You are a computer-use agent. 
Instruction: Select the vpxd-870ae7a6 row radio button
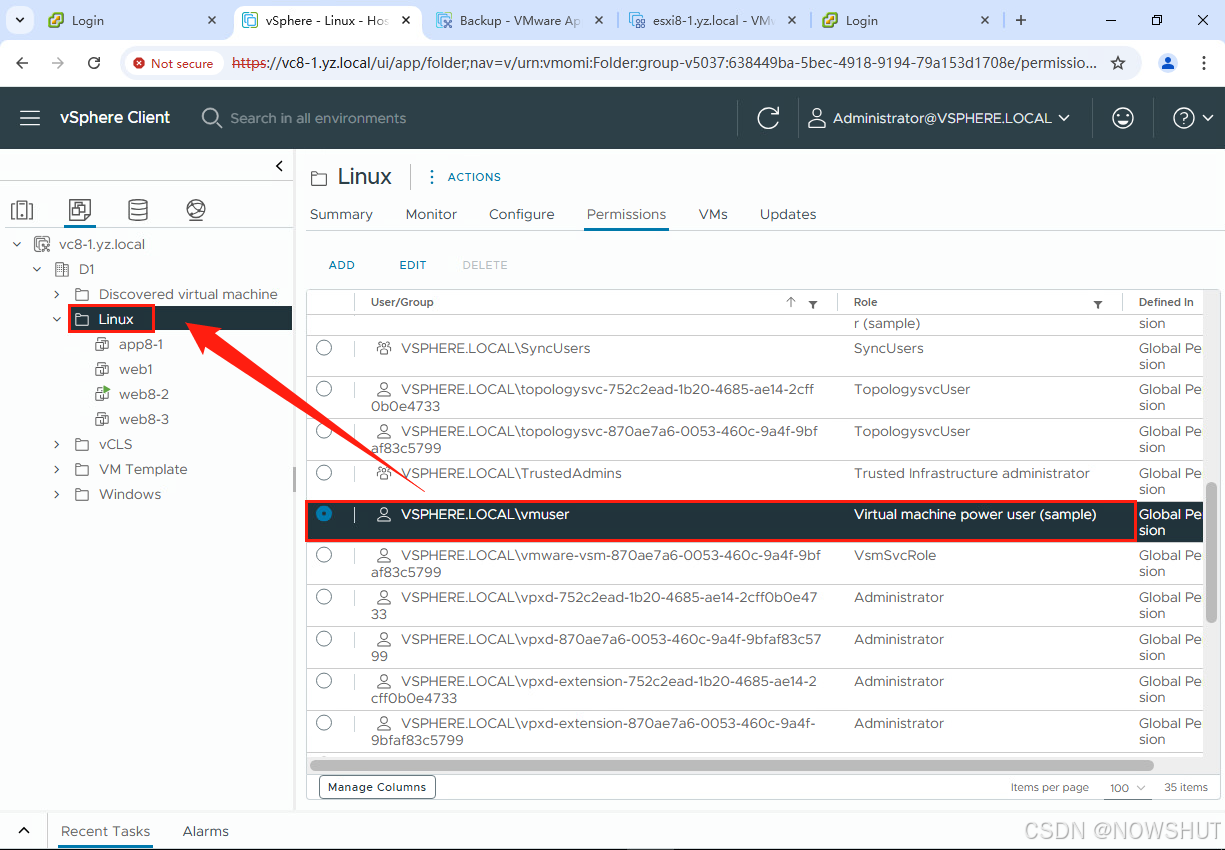324,639
